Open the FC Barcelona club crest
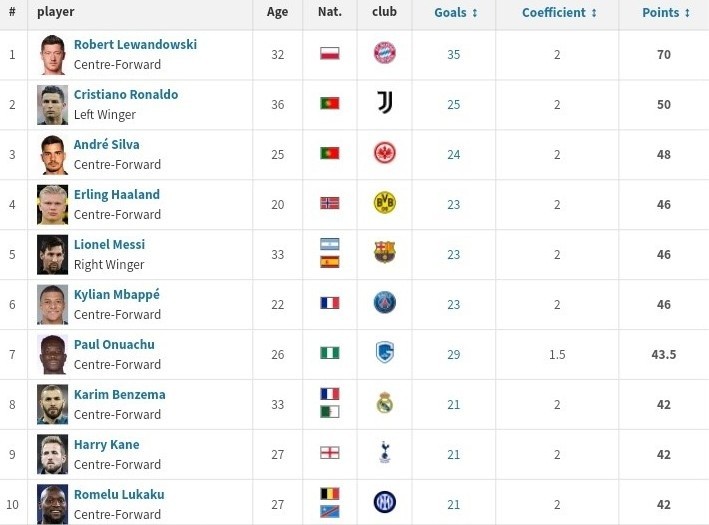Viewport: 709px width, 525px height. coord(385,253)
